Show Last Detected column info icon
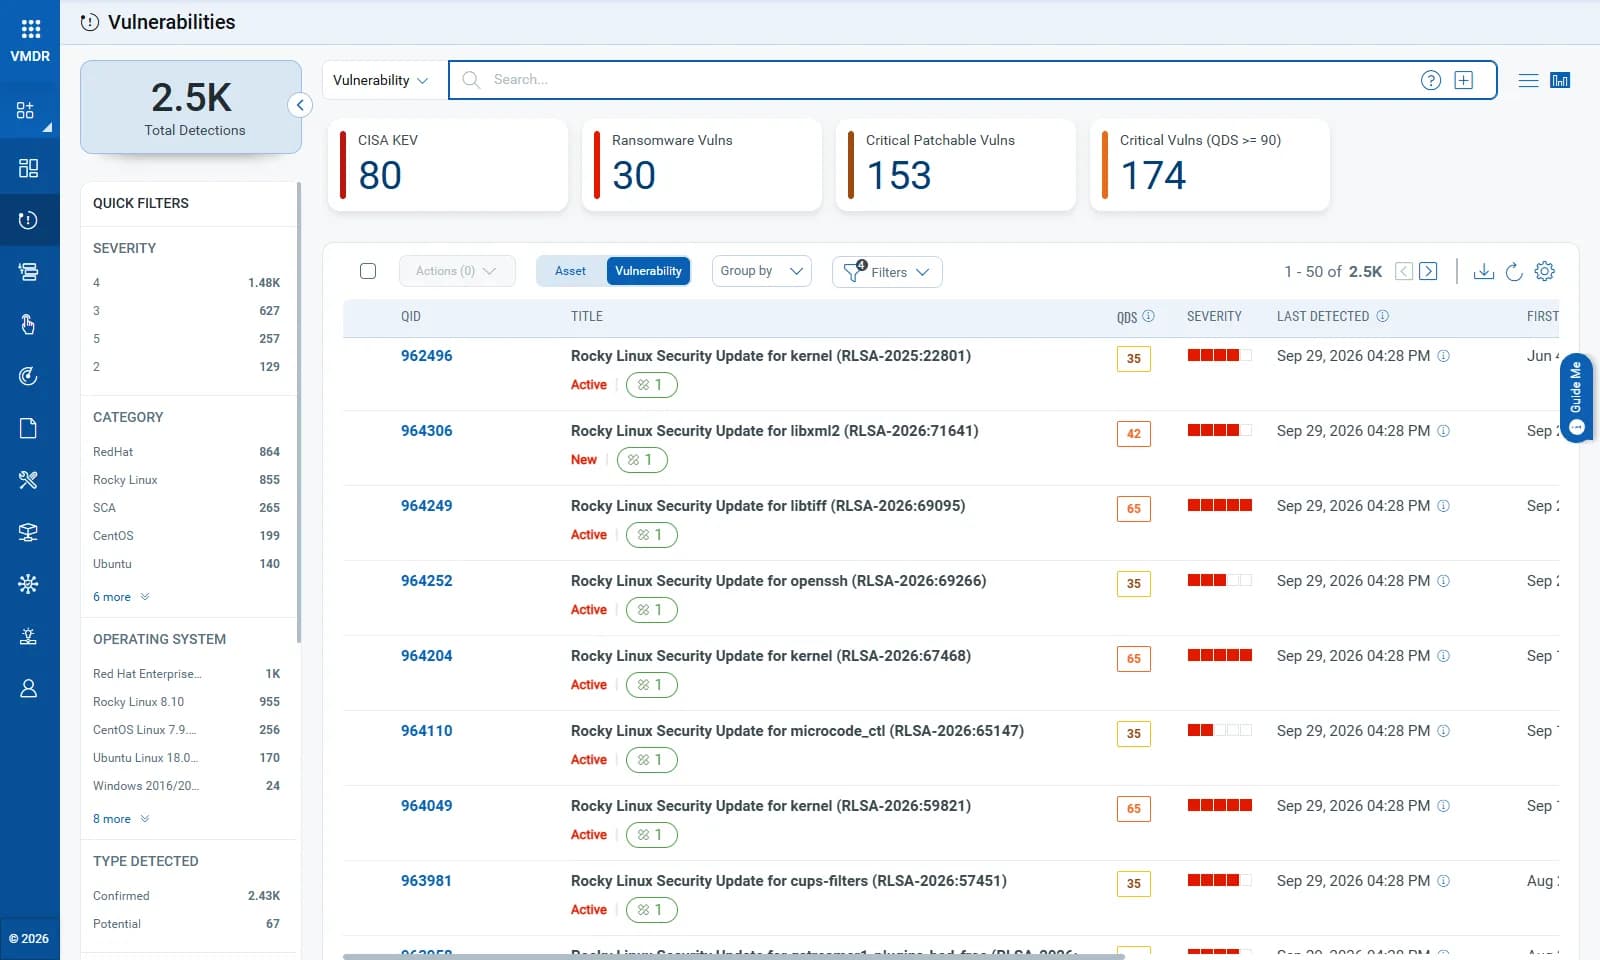The width and height of the screenshot is (1600, 960). click(1382, 316)
